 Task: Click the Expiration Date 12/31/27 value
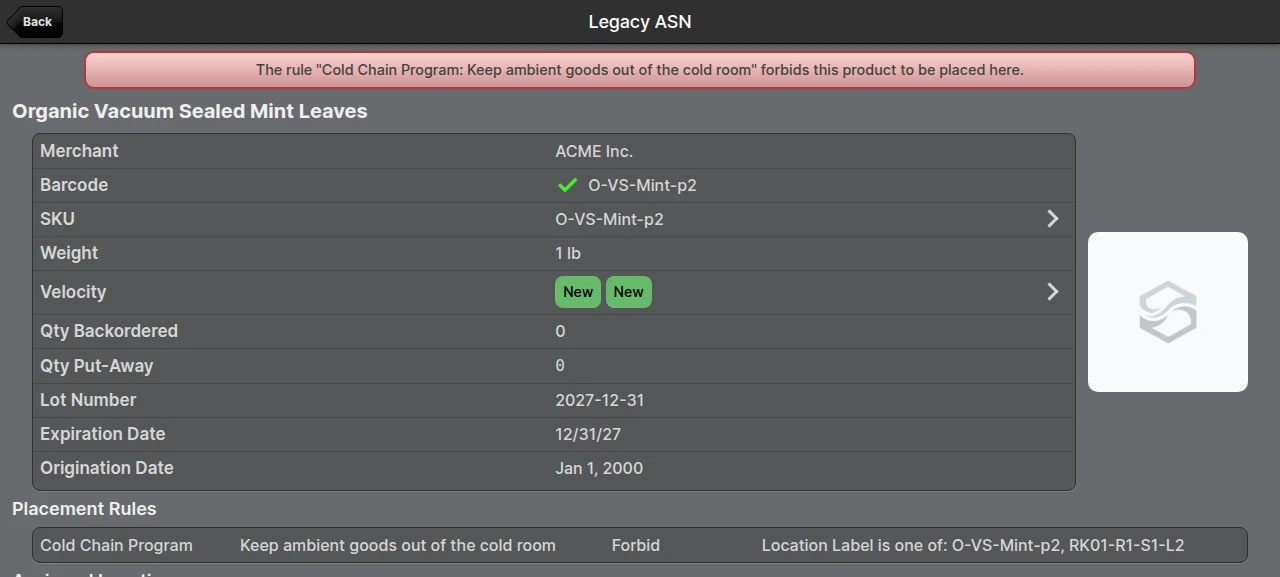(588, 434)
